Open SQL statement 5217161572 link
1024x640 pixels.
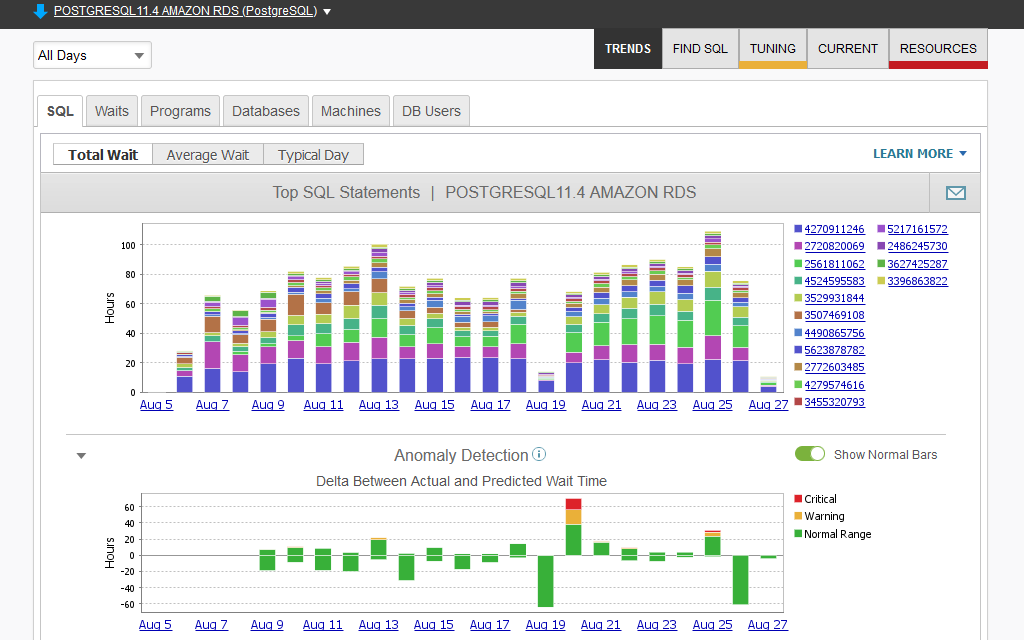tap(917, 229)
